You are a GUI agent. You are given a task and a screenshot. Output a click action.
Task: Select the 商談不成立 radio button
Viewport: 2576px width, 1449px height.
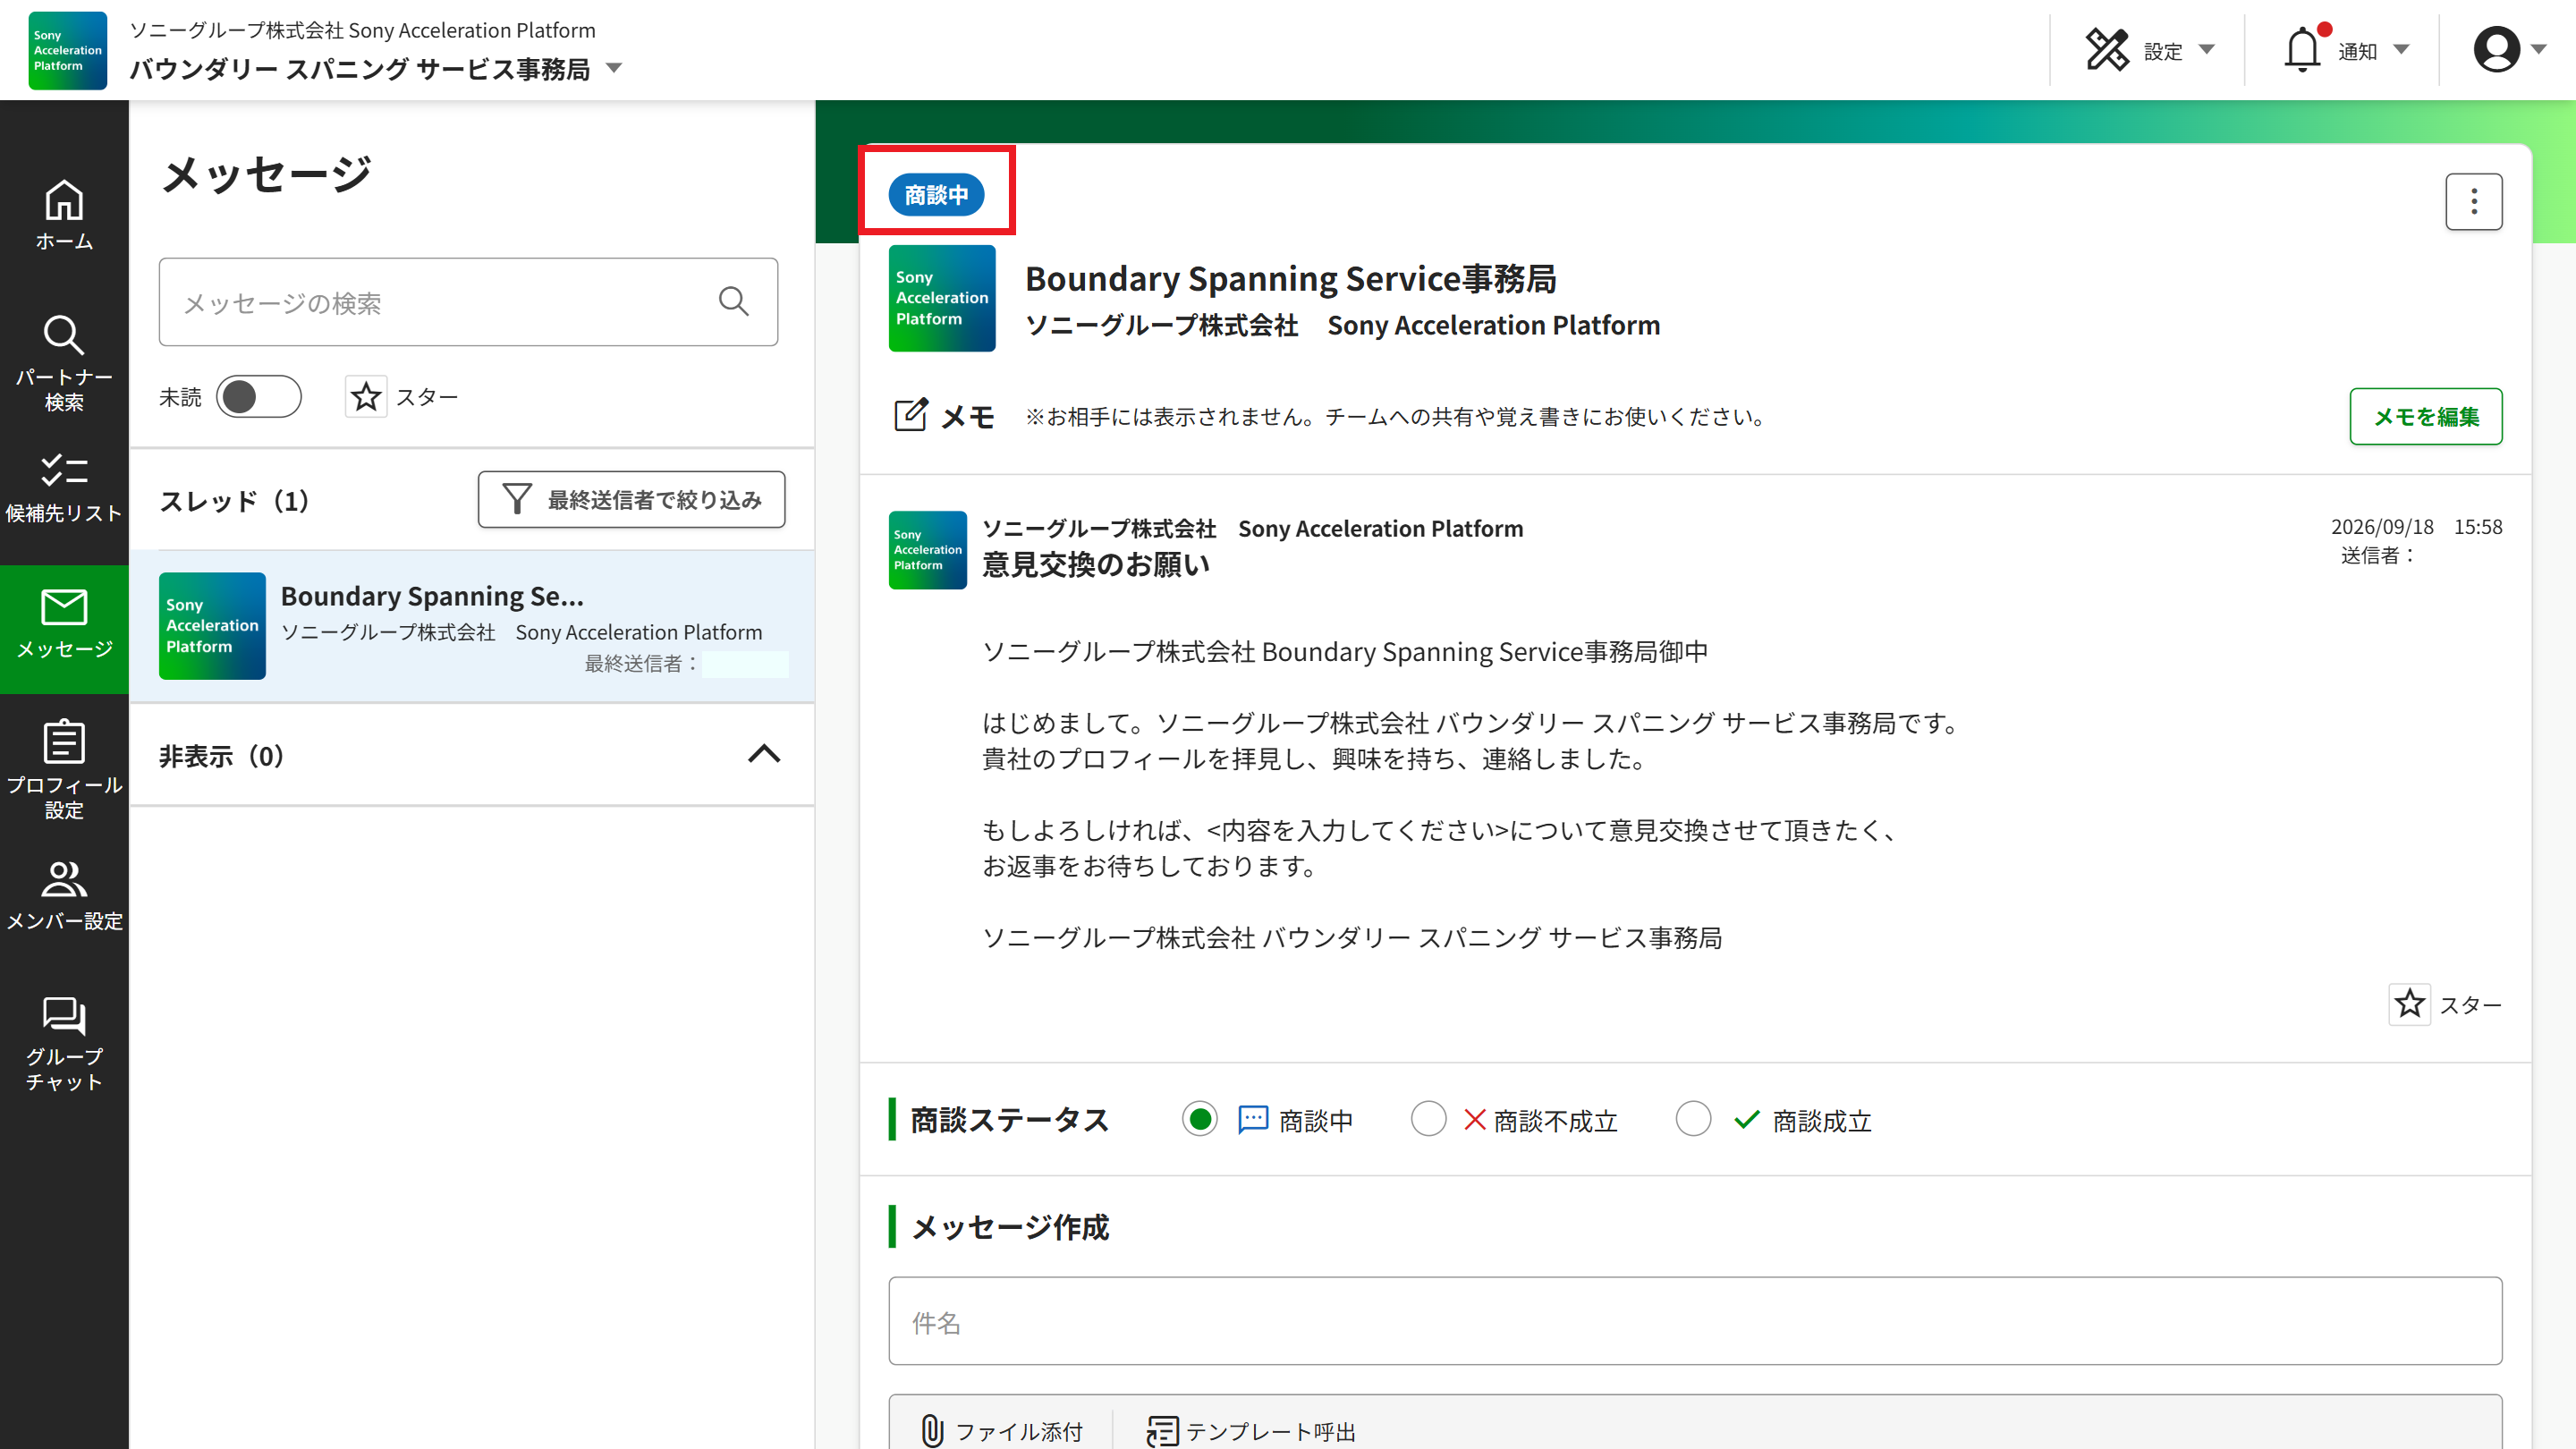tap(1429, 1119)
